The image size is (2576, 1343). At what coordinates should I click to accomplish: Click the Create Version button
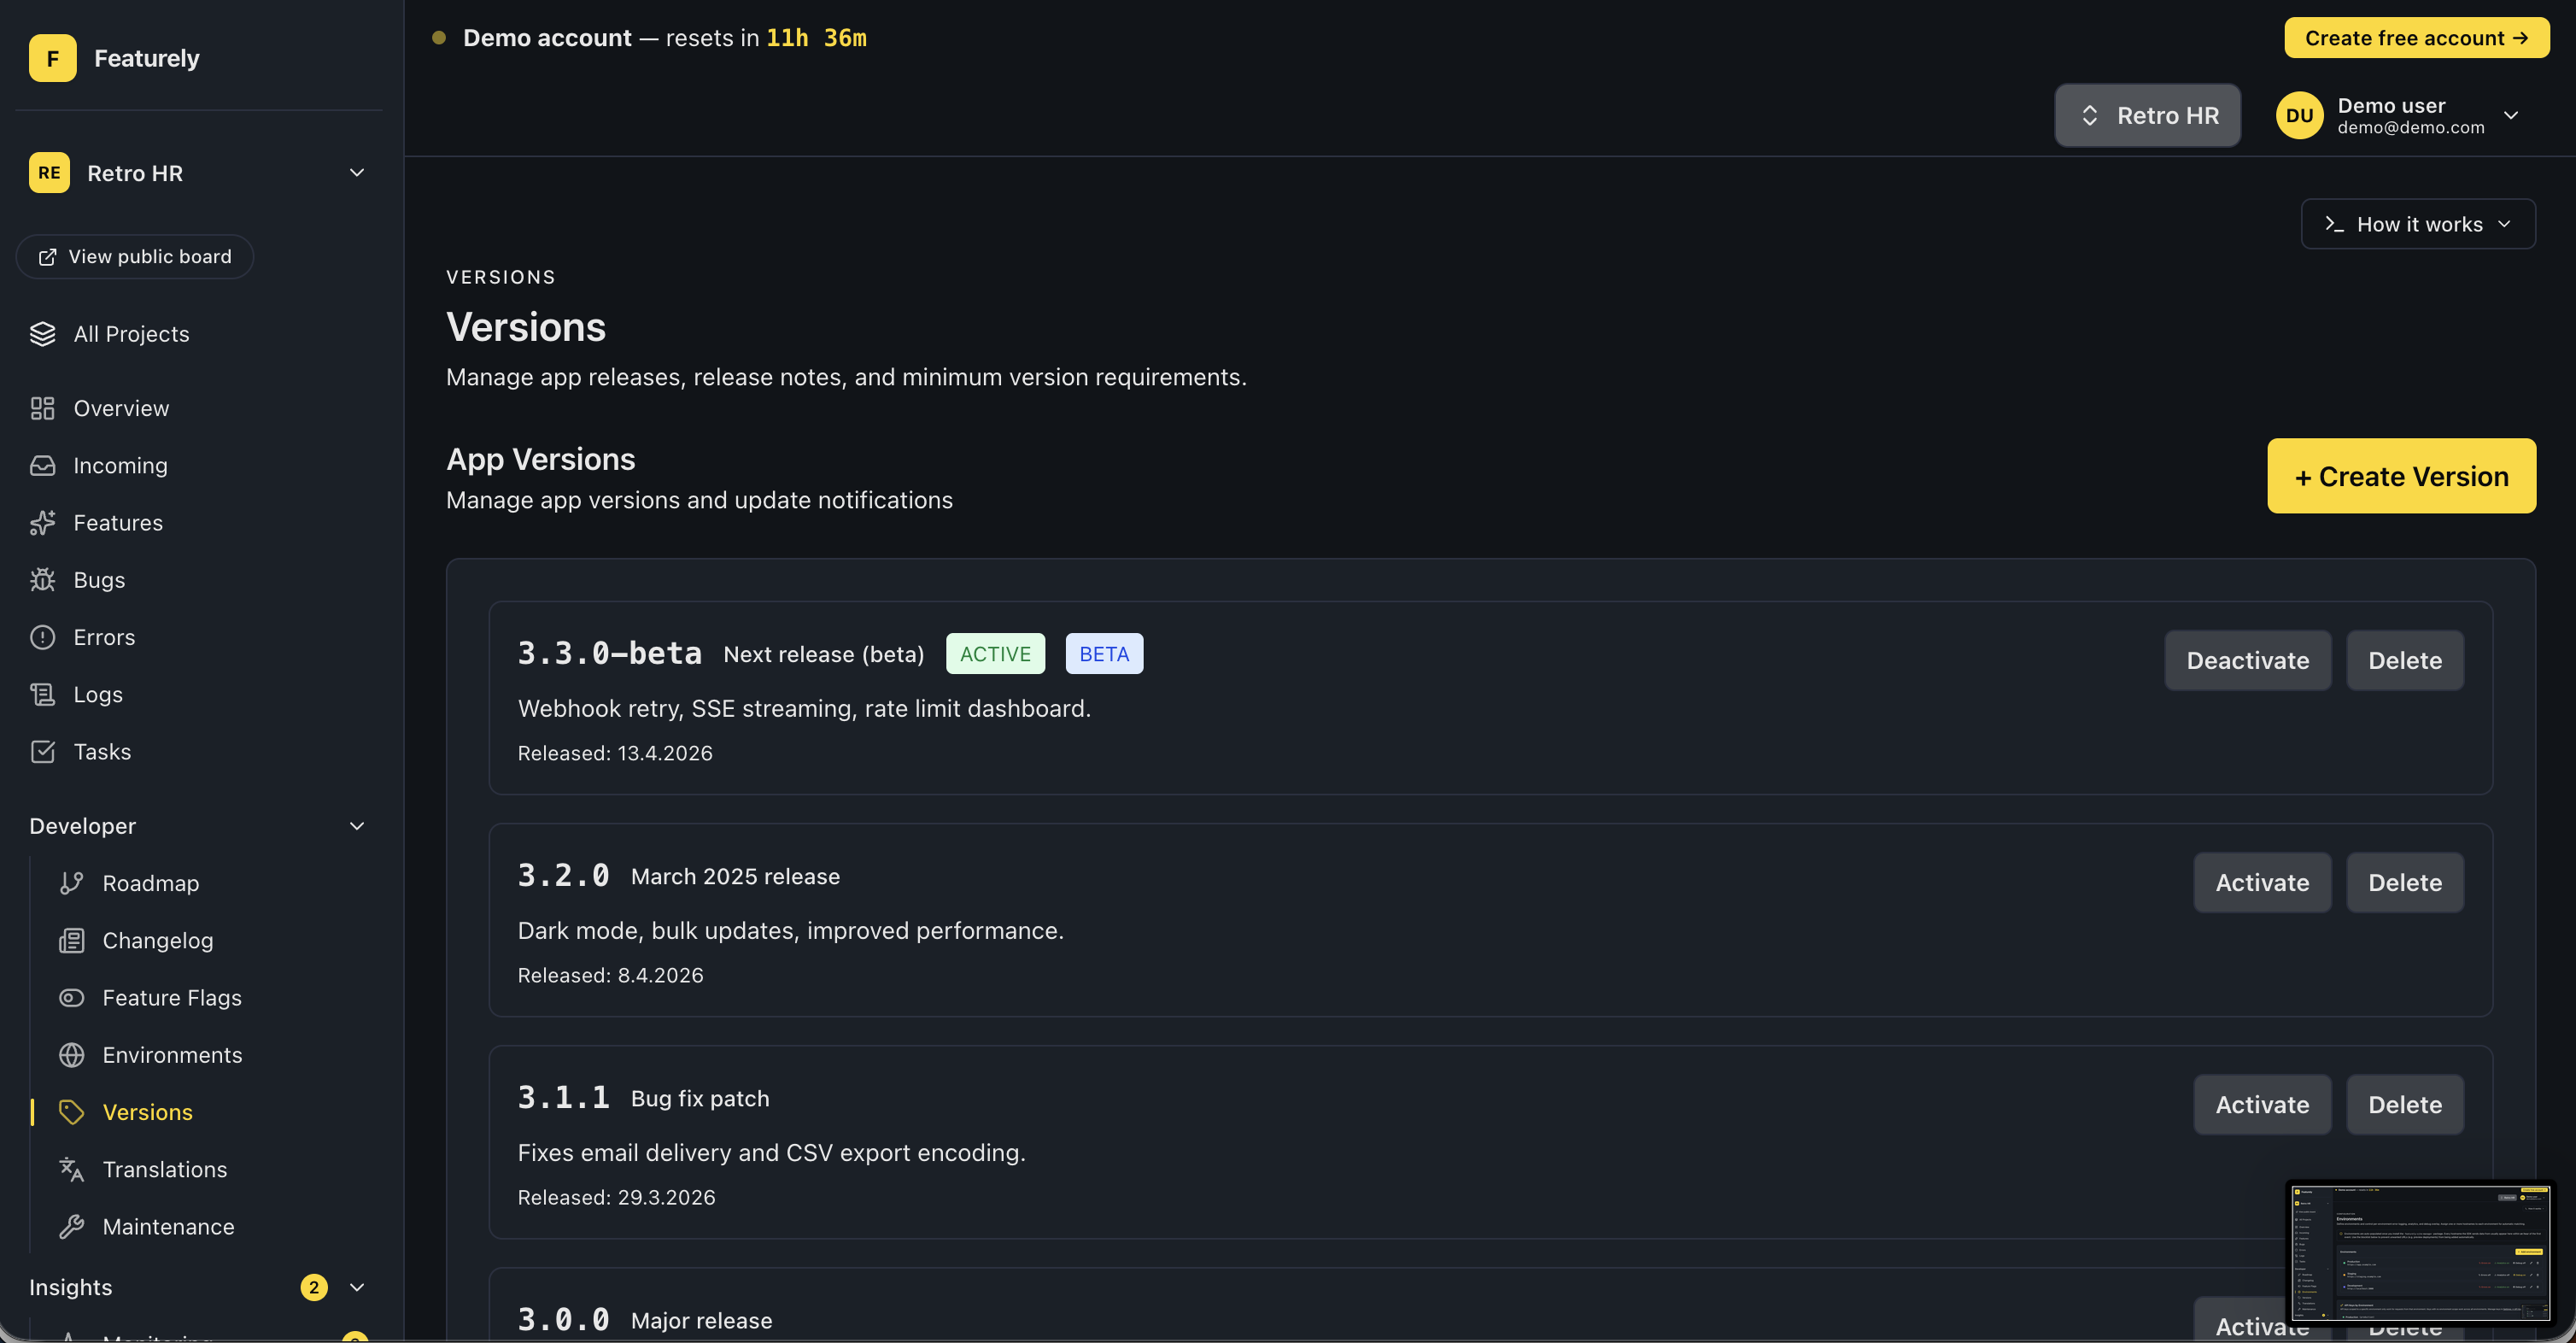[x=2400, y=476]
